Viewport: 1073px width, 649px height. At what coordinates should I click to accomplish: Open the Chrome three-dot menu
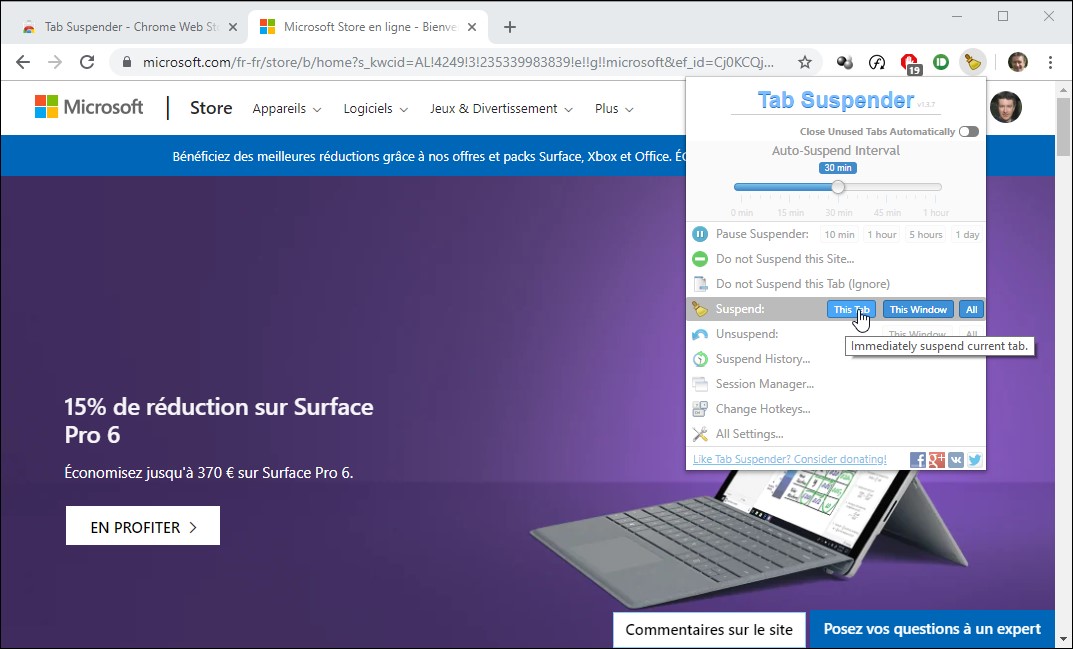click(1050, 62)
